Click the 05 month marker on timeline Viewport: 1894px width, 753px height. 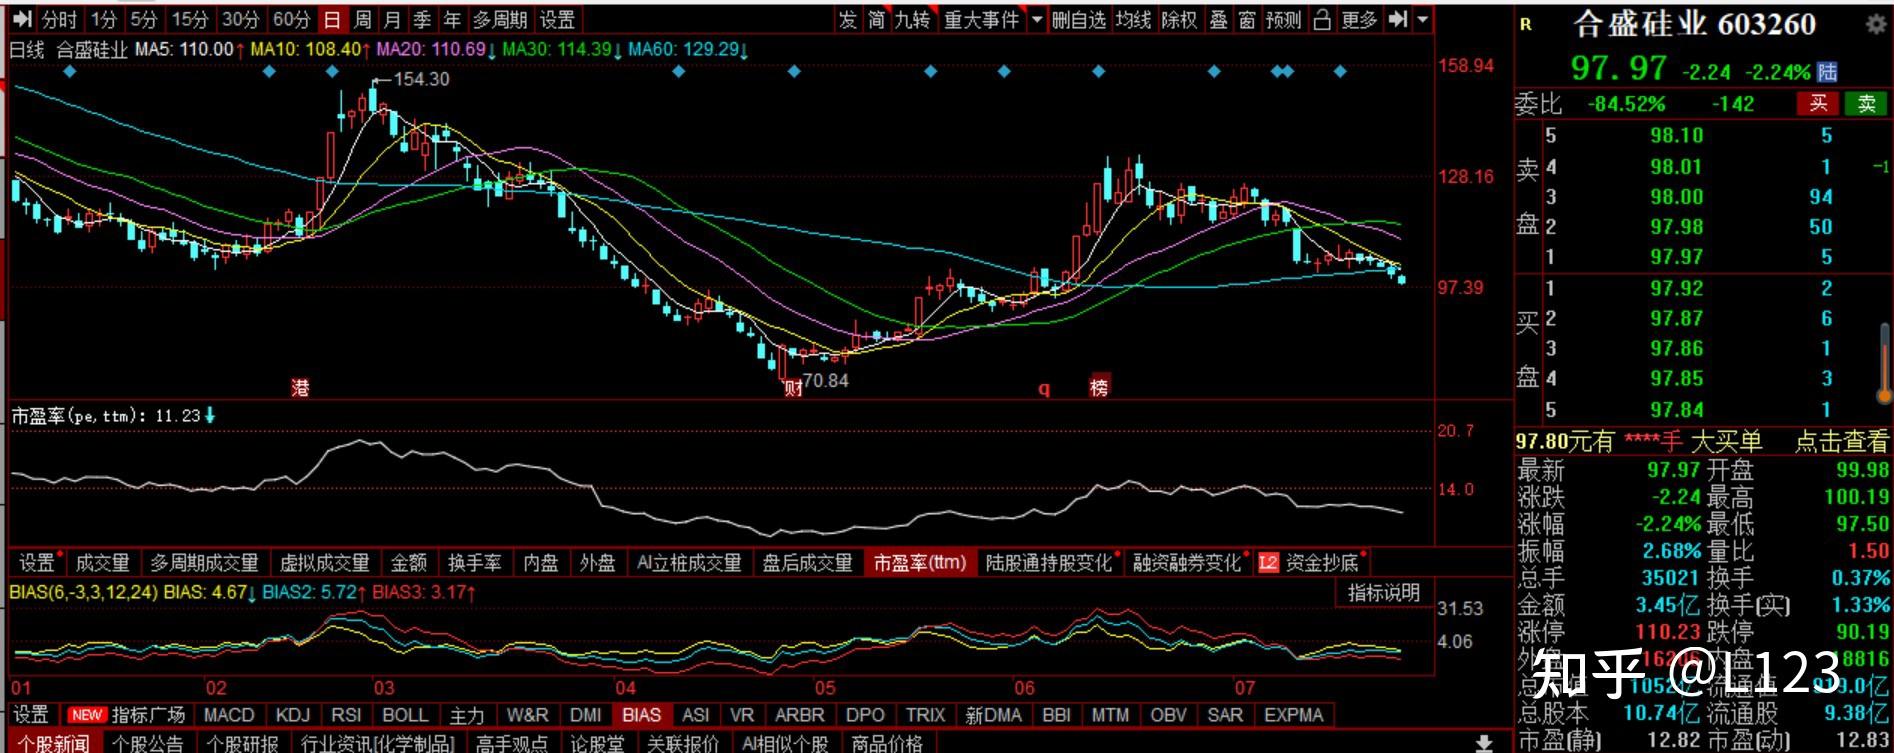(824, 688)
